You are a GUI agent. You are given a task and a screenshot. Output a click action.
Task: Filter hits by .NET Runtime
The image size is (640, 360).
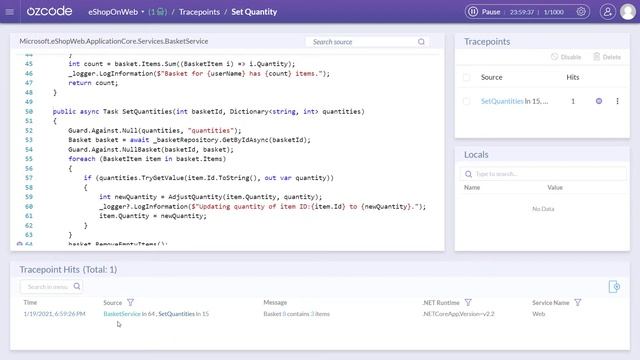pos(468,302)
